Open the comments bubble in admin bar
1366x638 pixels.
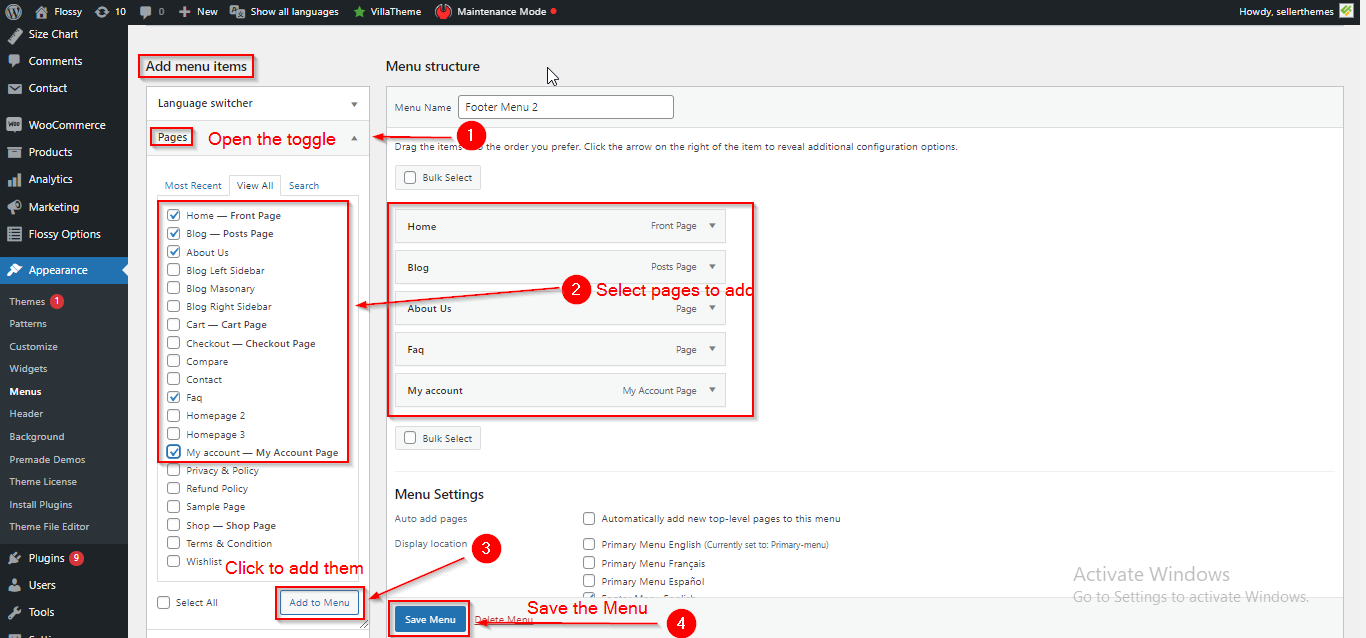(x=146, y=12)
